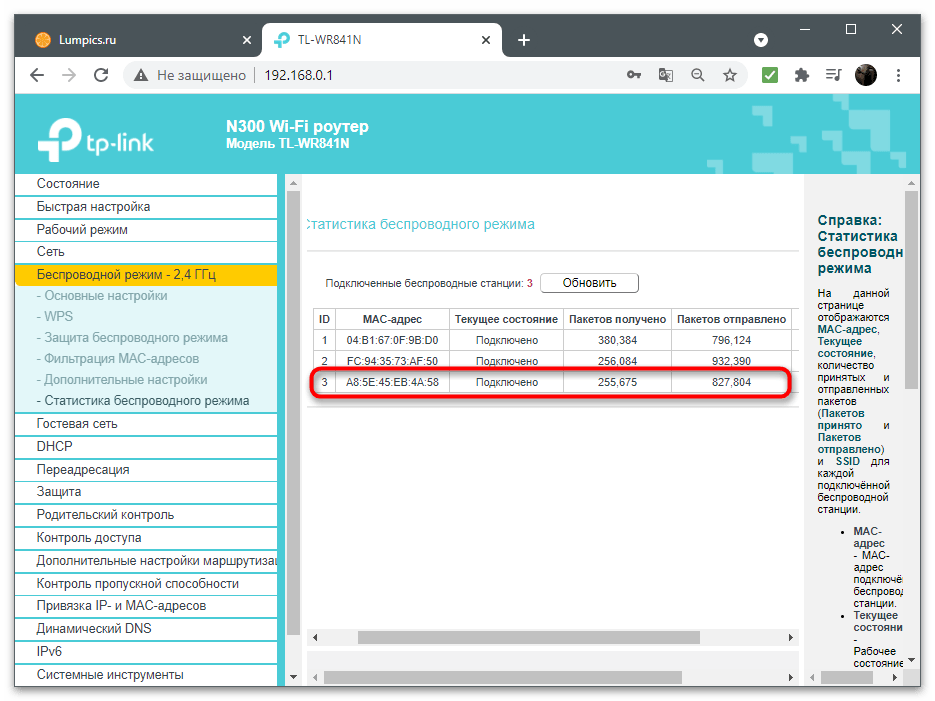
Task: Click the browser reload icon
Action: 101,75
